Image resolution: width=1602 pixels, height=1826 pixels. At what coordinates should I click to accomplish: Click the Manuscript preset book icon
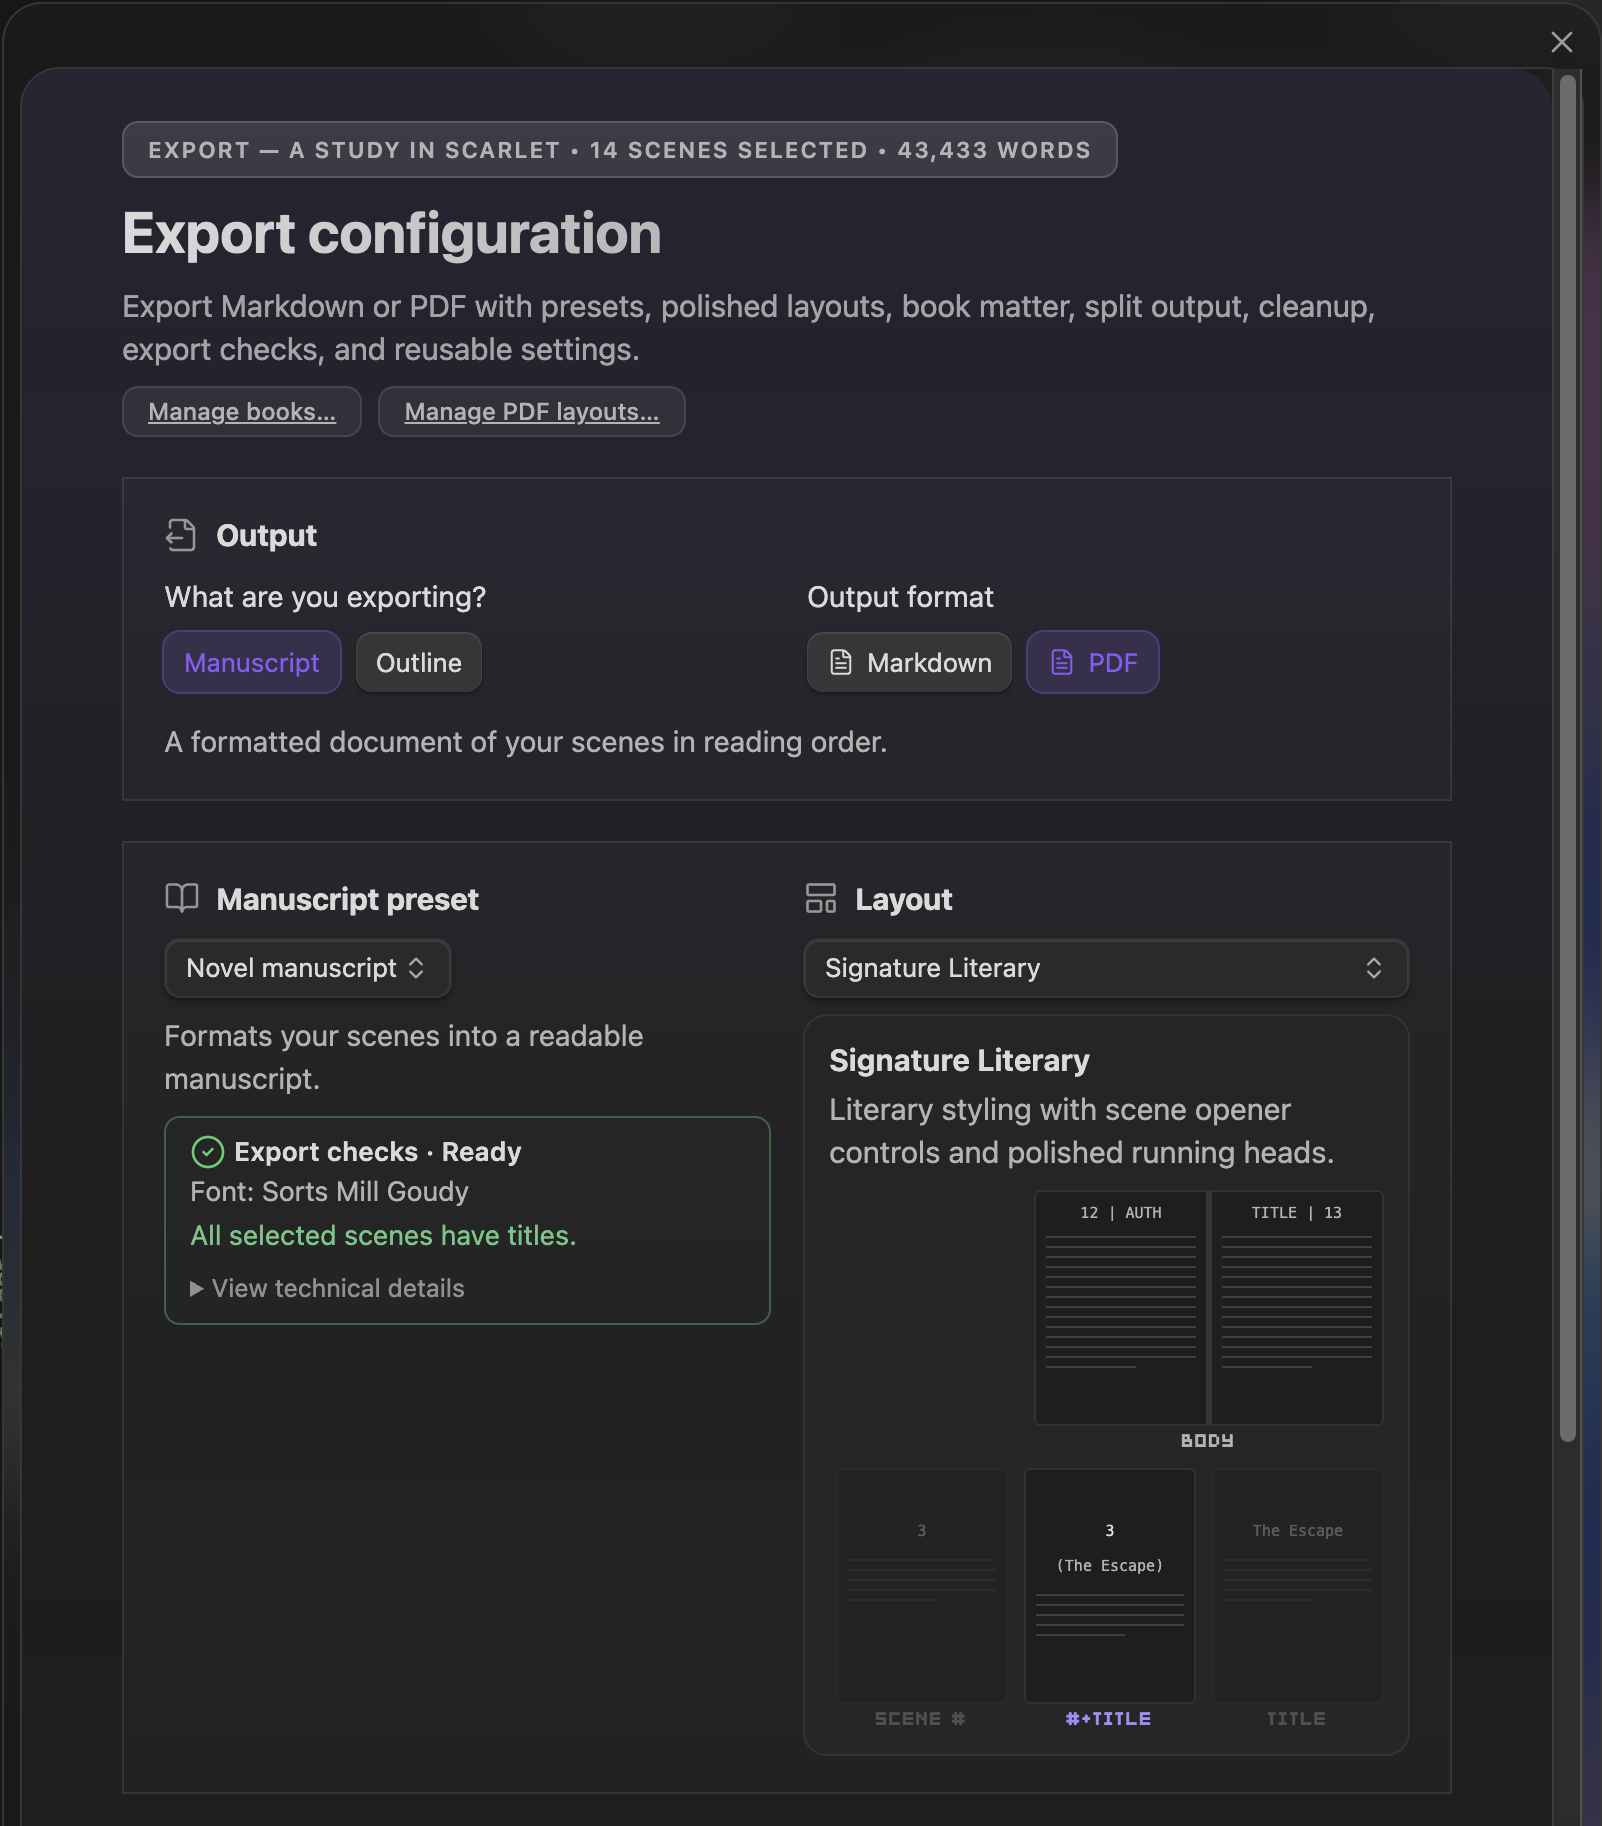point(182,898)
